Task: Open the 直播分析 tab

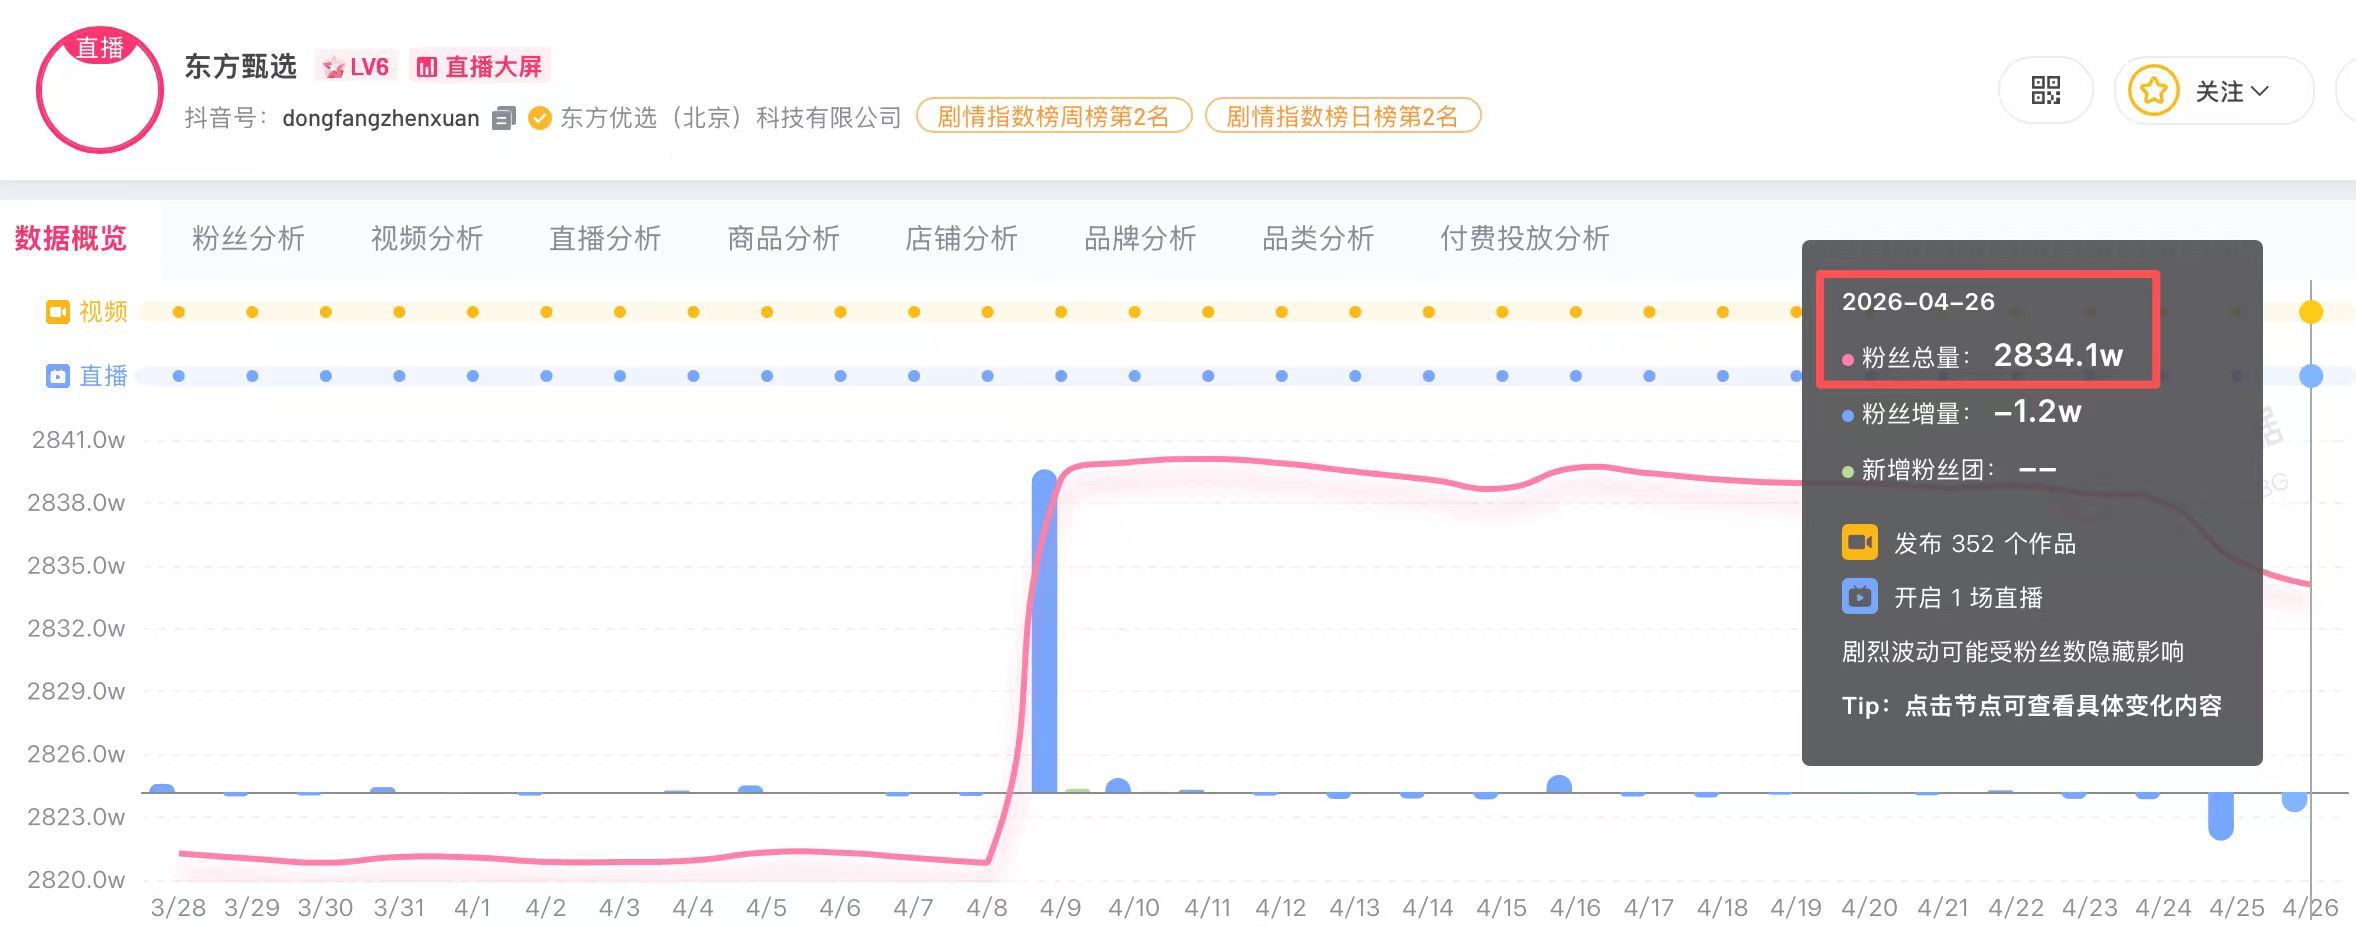Action: [605, 238]
